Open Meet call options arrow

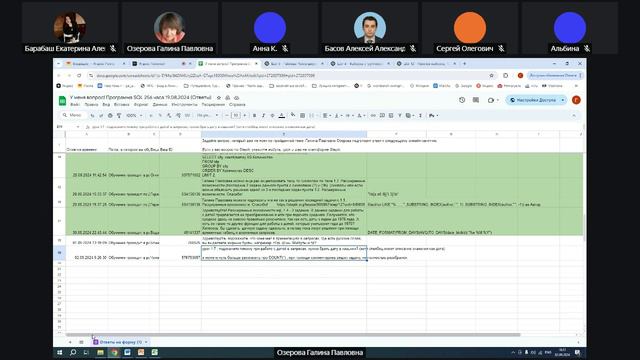(498, 100)
